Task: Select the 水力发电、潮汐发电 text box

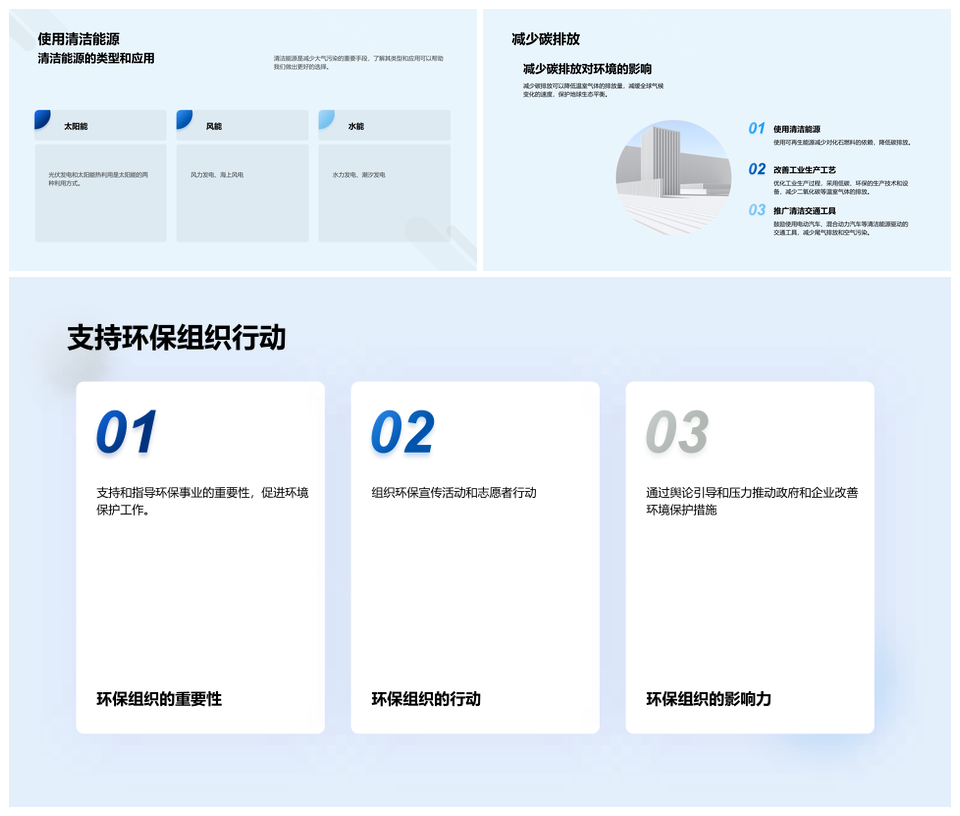Action: coord(359,175)
